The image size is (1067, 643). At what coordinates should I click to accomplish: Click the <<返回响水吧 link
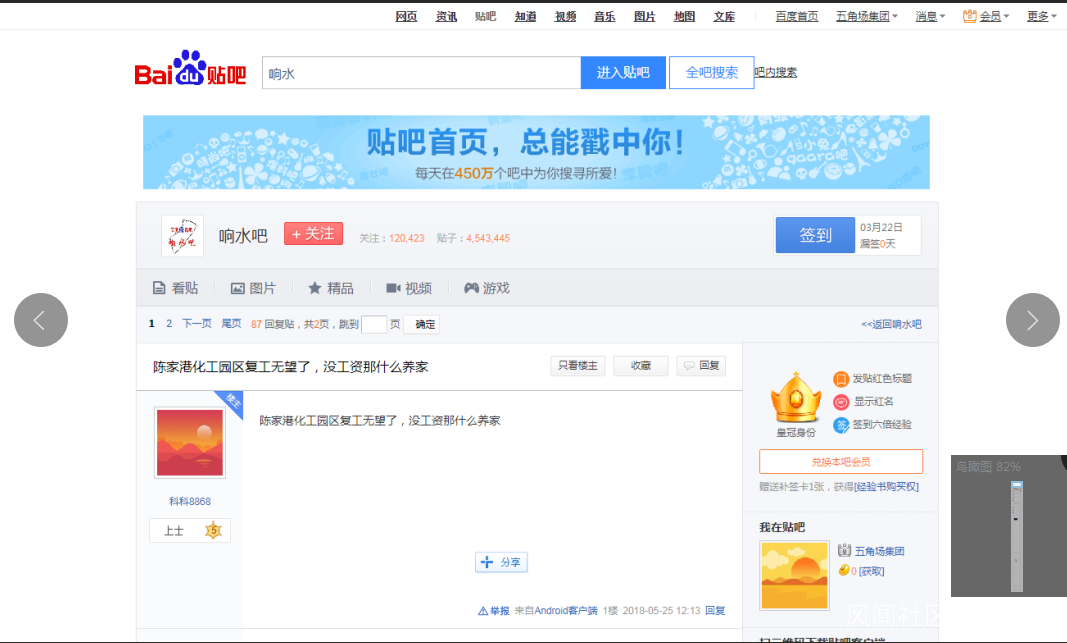coord(891,325)
